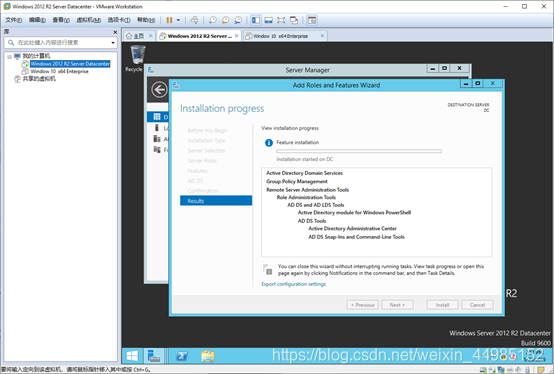This screenshot has height=374, width=554.
Task: Close the Window 10 x64 Enterprise tab
Action: pos(322,36)
